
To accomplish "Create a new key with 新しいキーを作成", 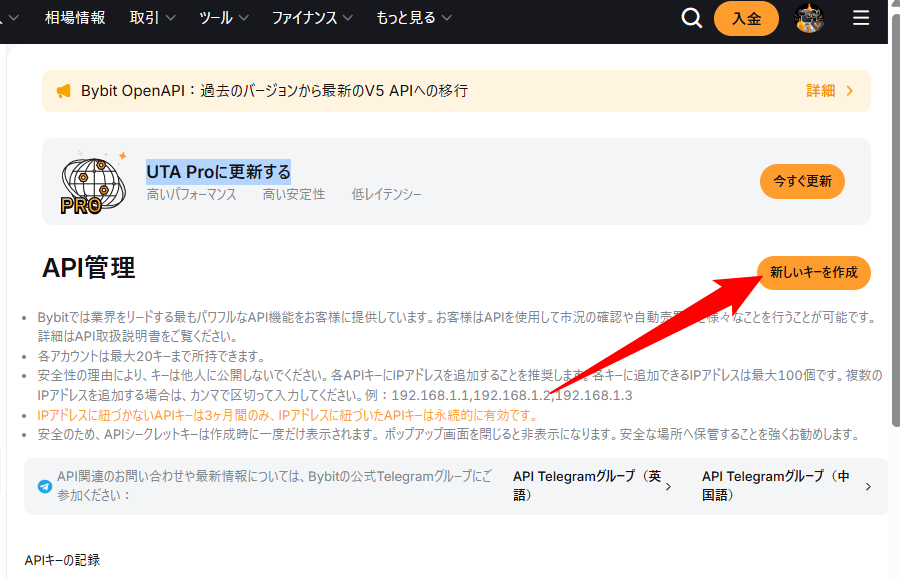I will (x=814, y=273).
